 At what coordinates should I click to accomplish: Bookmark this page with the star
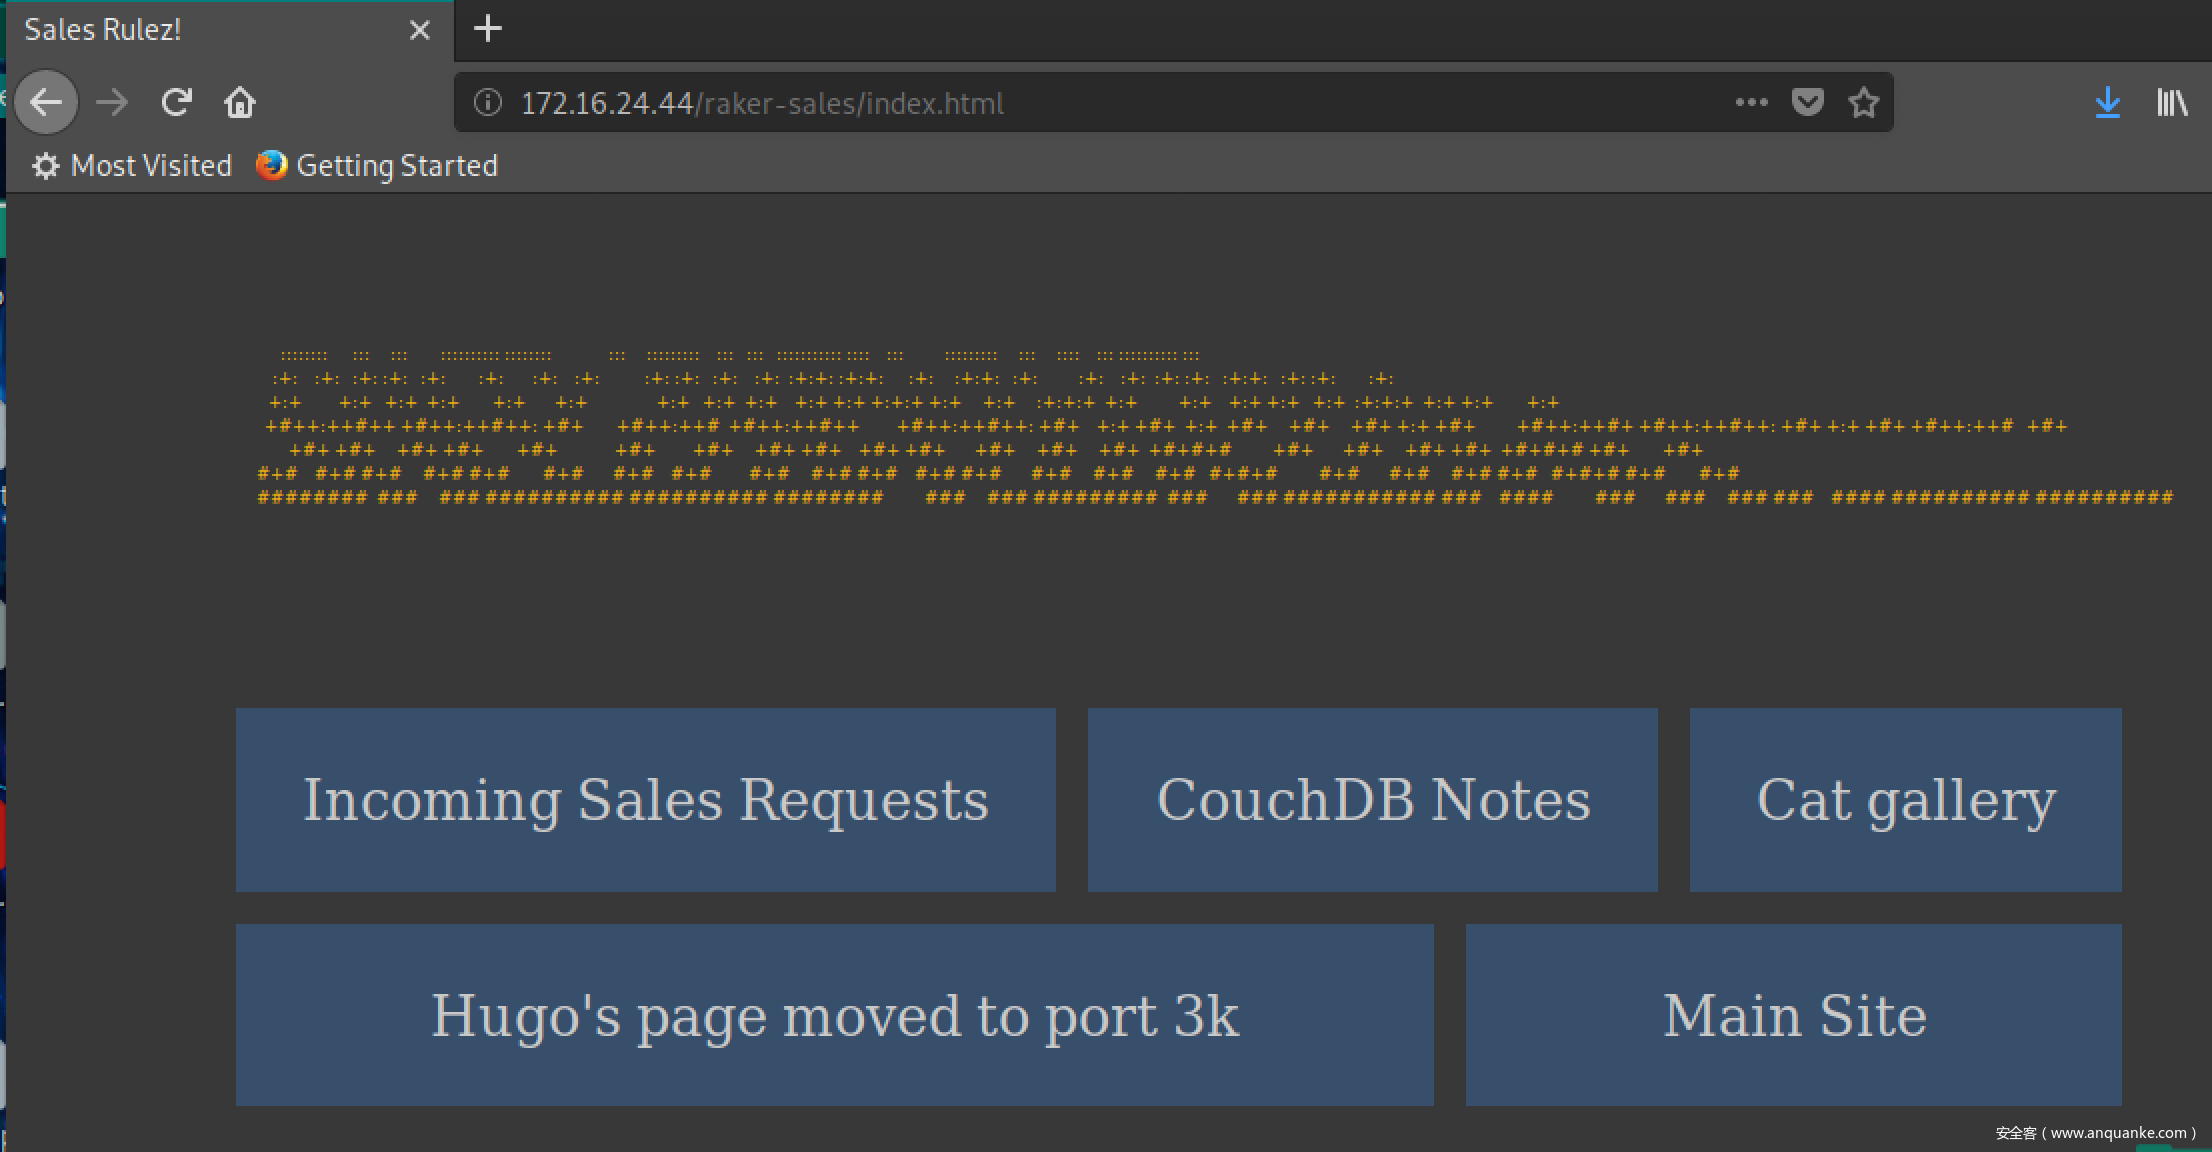1863,102
